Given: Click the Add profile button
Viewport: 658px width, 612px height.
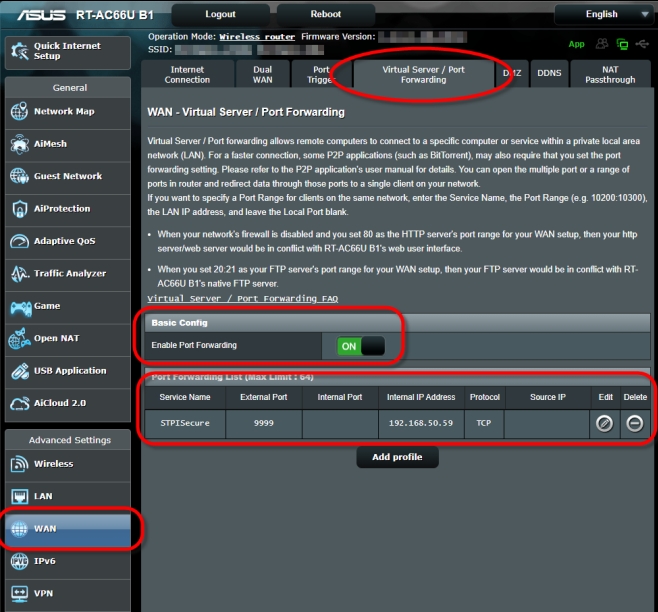Looking at the screenshot, I should click(397, 457).
